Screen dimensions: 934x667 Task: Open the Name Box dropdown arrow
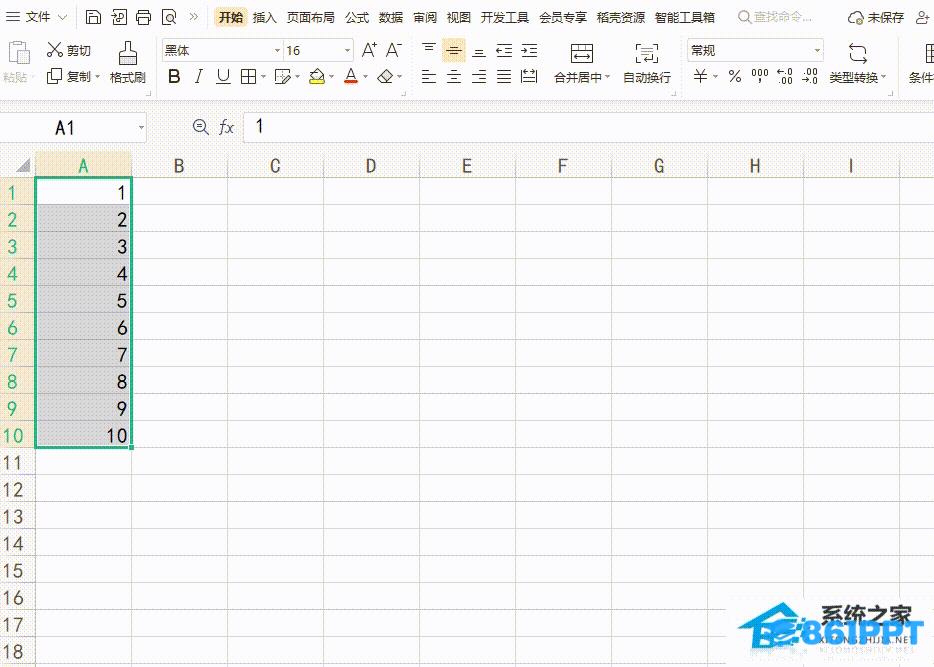[x=141, y=127]
